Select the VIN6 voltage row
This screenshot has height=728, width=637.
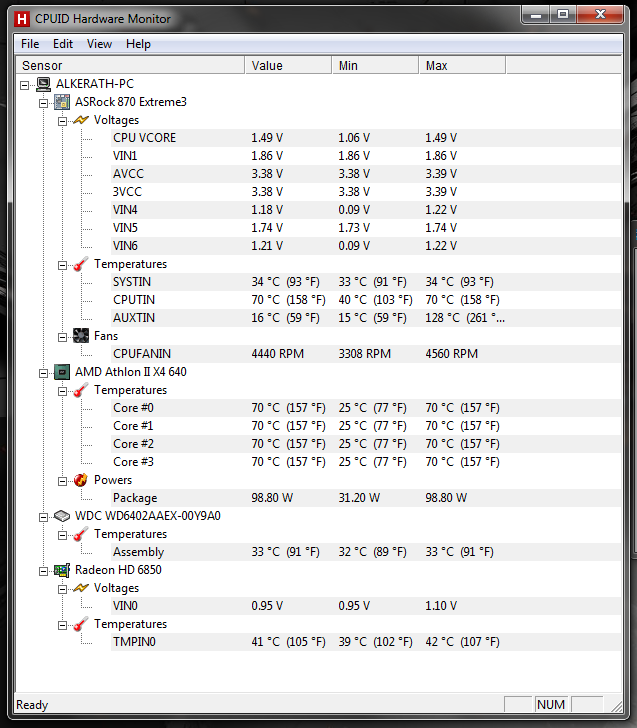pos(366,246)
